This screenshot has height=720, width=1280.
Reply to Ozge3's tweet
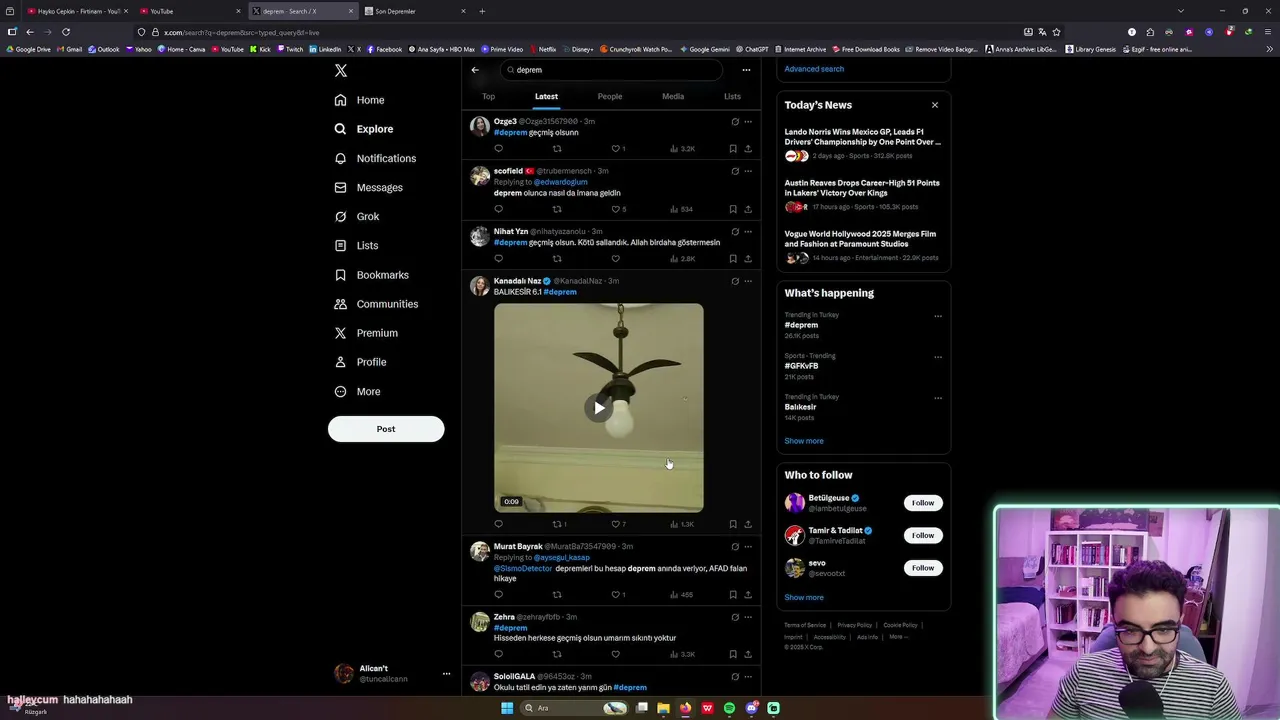(x=498, y=149)
